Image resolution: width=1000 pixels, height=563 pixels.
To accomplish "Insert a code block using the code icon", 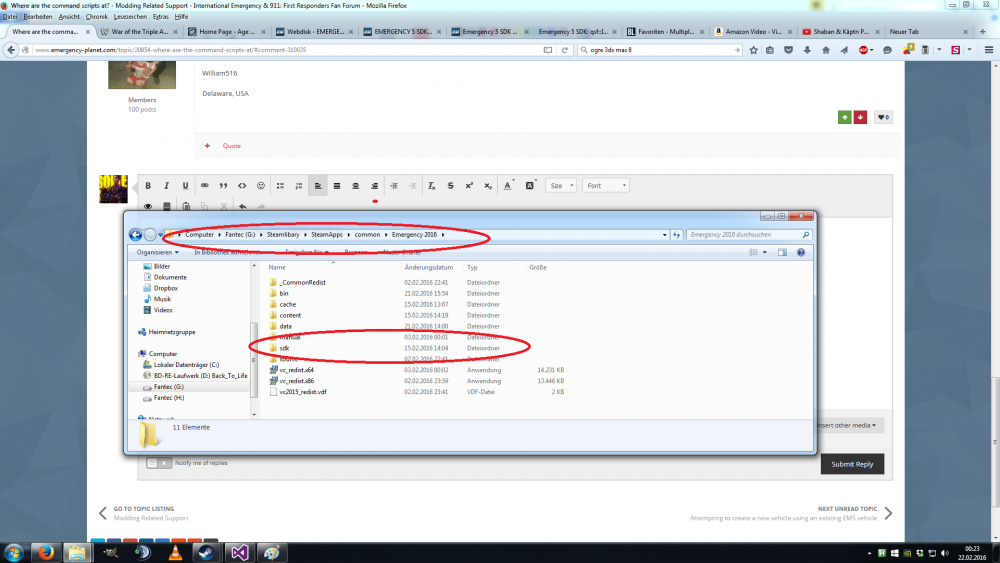I will pos(242,186).
